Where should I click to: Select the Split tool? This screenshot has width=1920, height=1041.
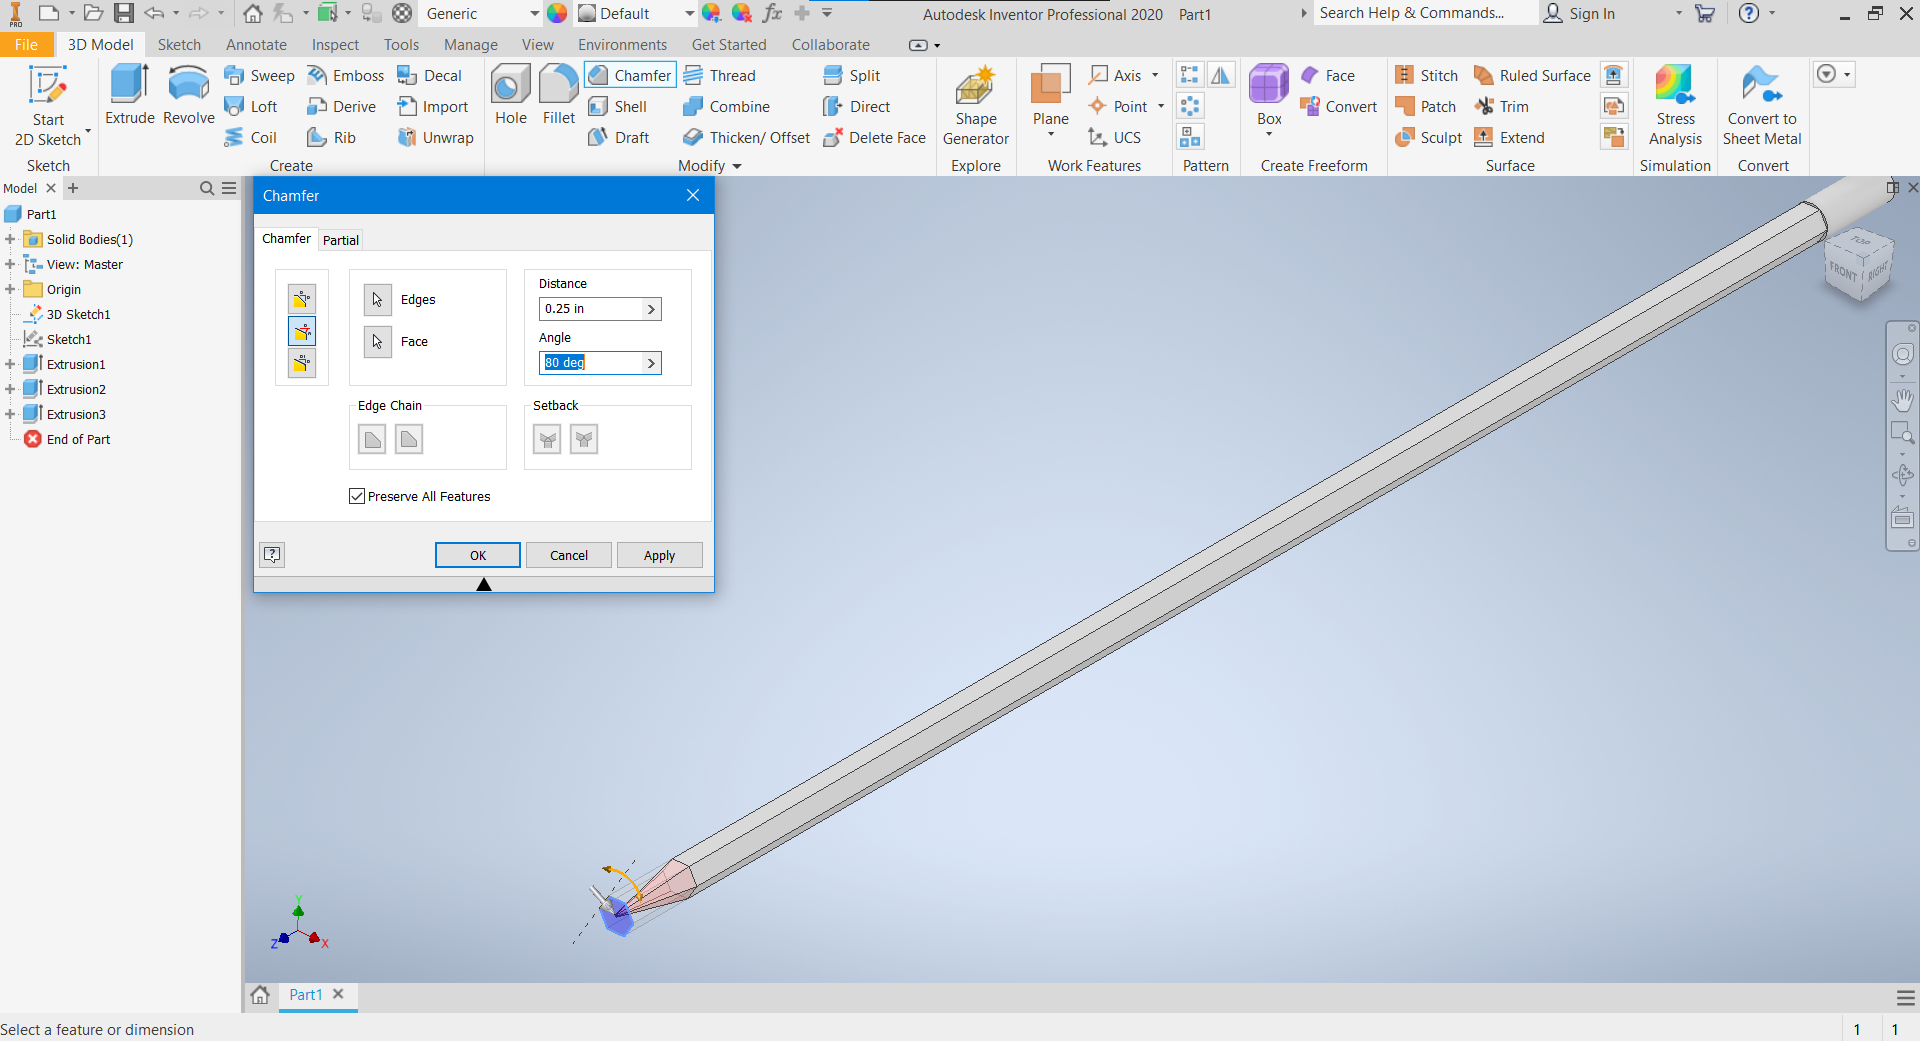coord(852,76)
